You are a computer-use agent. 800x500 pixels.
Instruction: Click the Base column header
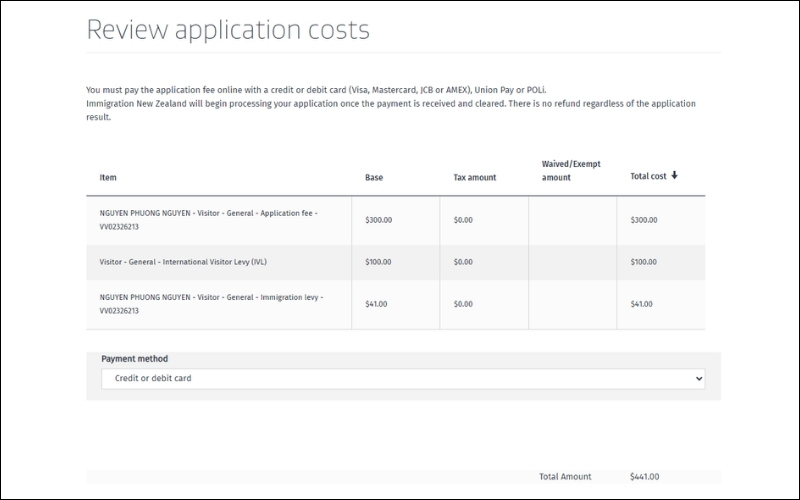pyautogui.click(x=373, y=178)
